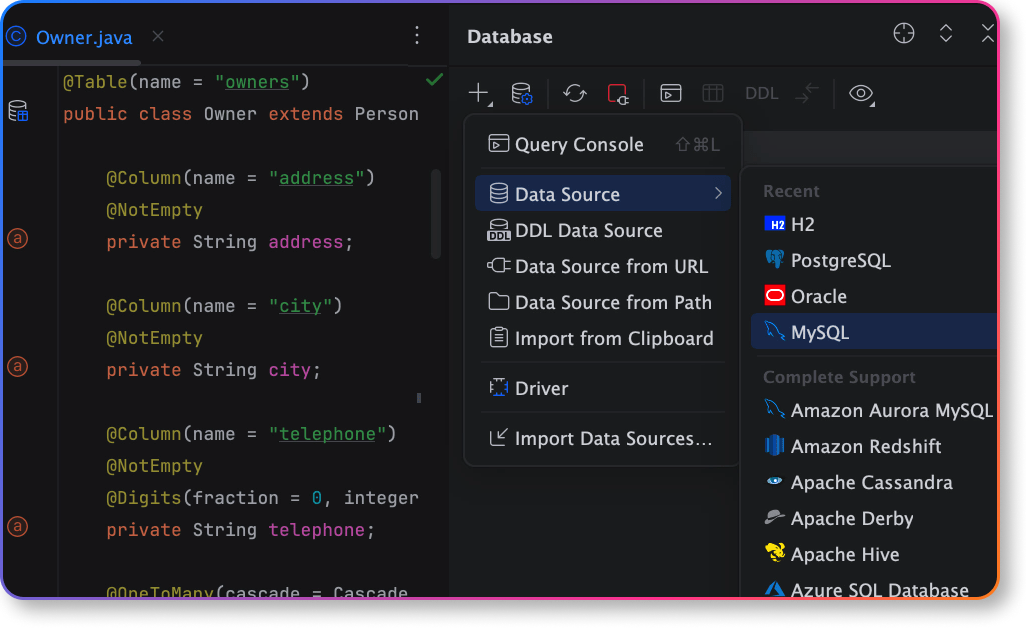Choose Data Source from Path
The height and width of the screenshot is (628, 1026).
603,302
